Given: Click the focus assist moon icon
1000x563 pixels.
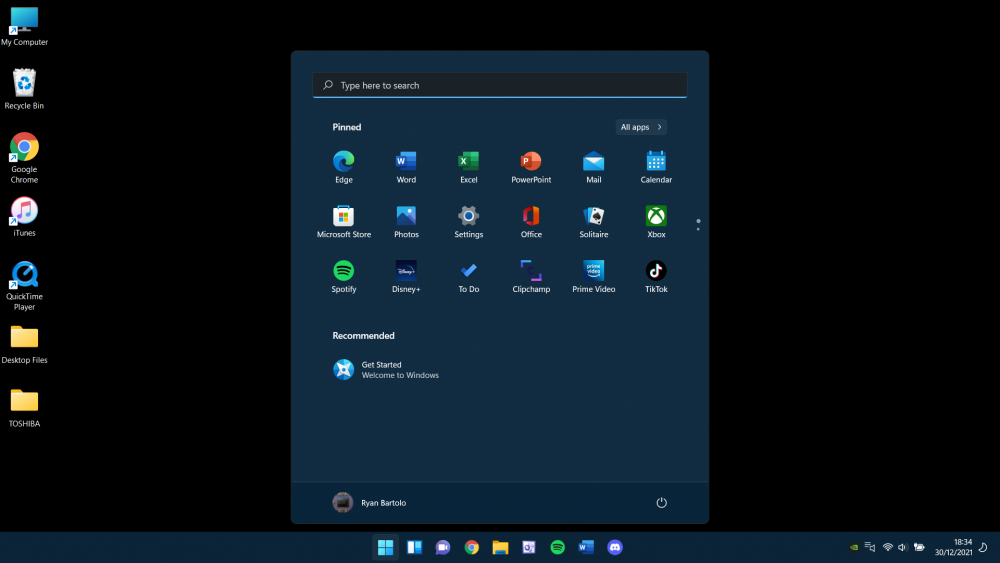Looking at the screenshot, I should pyautogui.click(x=983, y=547).
